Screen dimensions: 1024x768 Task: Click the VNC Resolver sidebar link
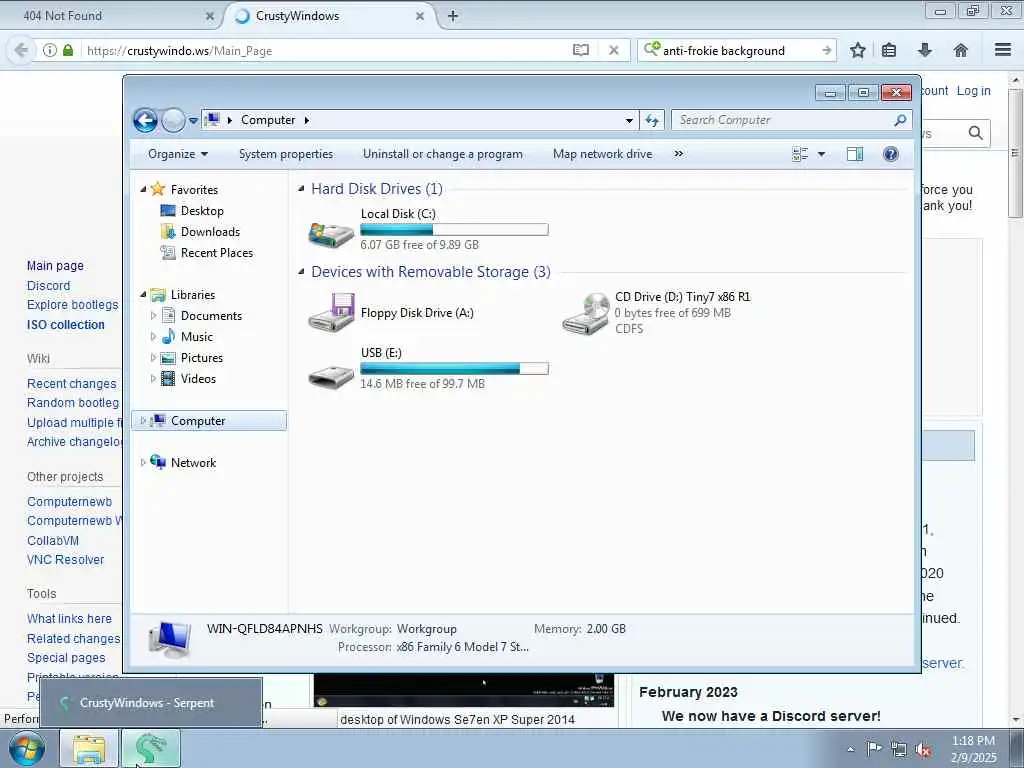pyautogui.click(x=65, y=560)
